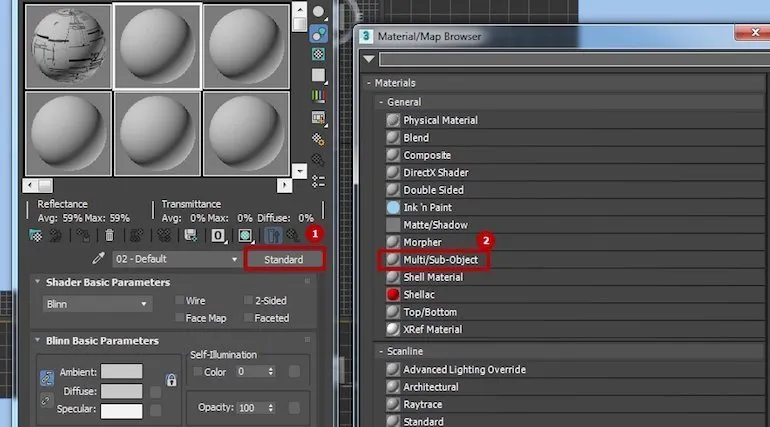The height and width of the screenshot is (427, 770).
Task: Click the Standard material type button
Action: pyautogui.click(x=287, y=259)
